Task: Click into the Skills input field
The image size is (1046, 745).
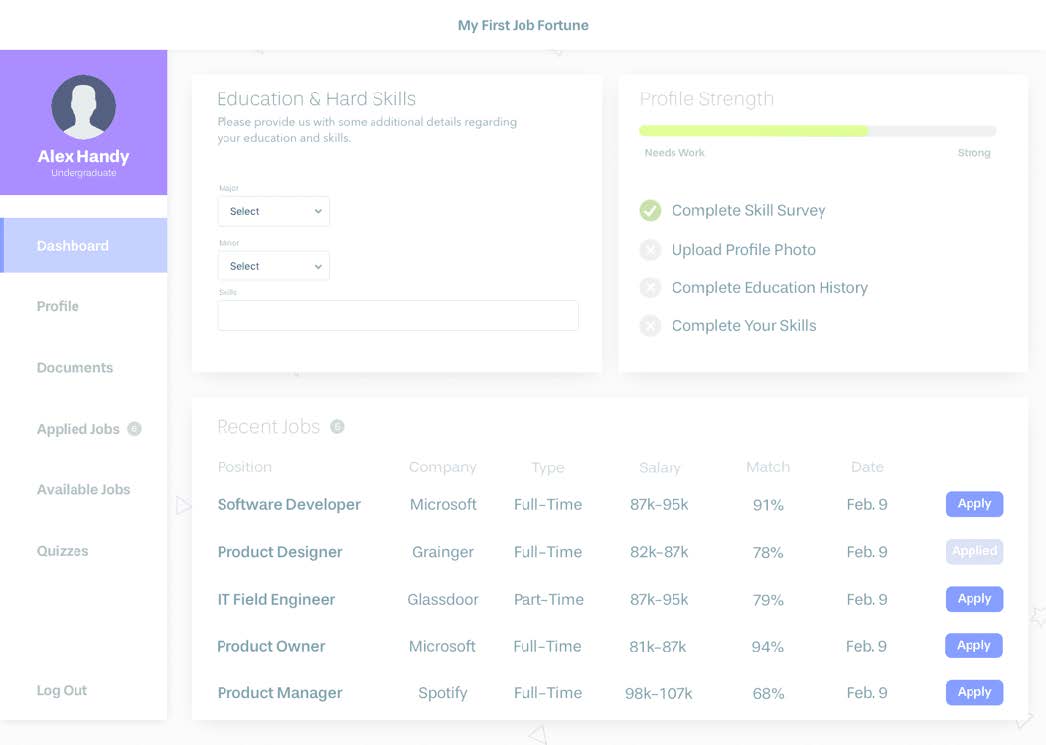Action: [x=397, y=316]
